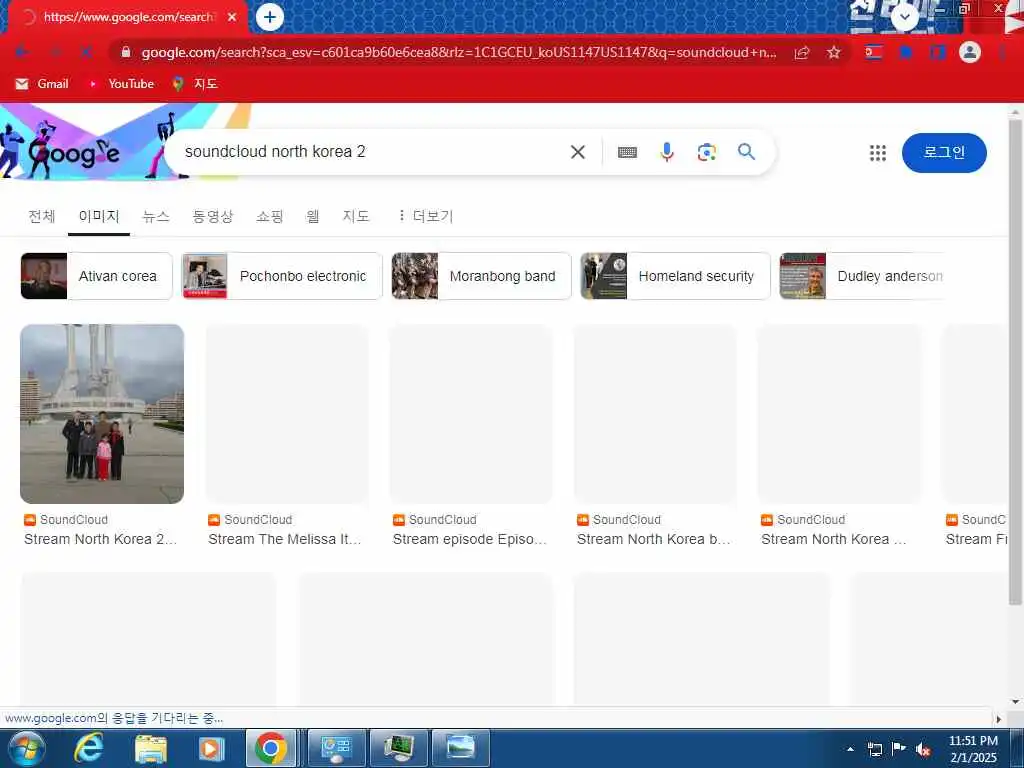The image size is (1024, 768).
Task: Open Action Center flag tray icon
Action: [899, 748]
